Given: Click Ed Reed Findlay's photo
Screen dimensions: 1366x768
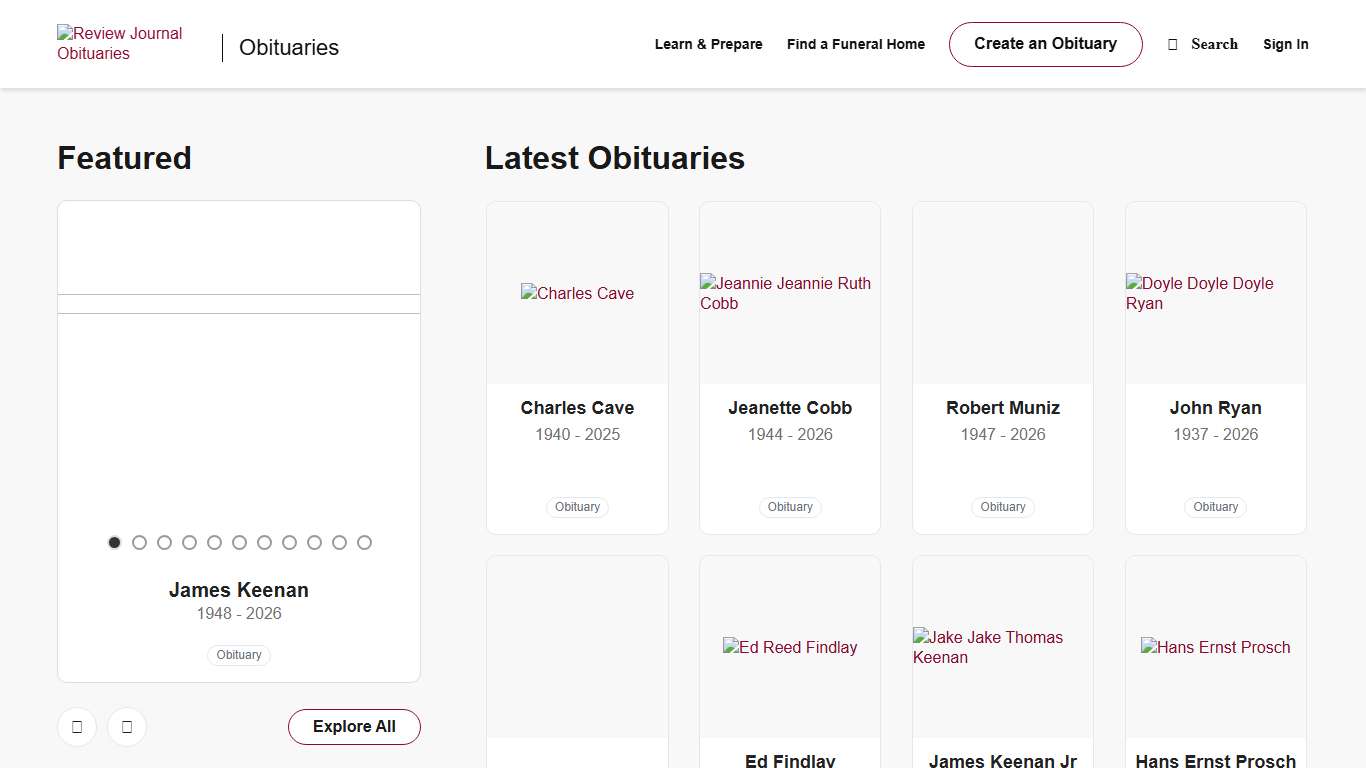Looking at the screenshot, I should point(790,647).
